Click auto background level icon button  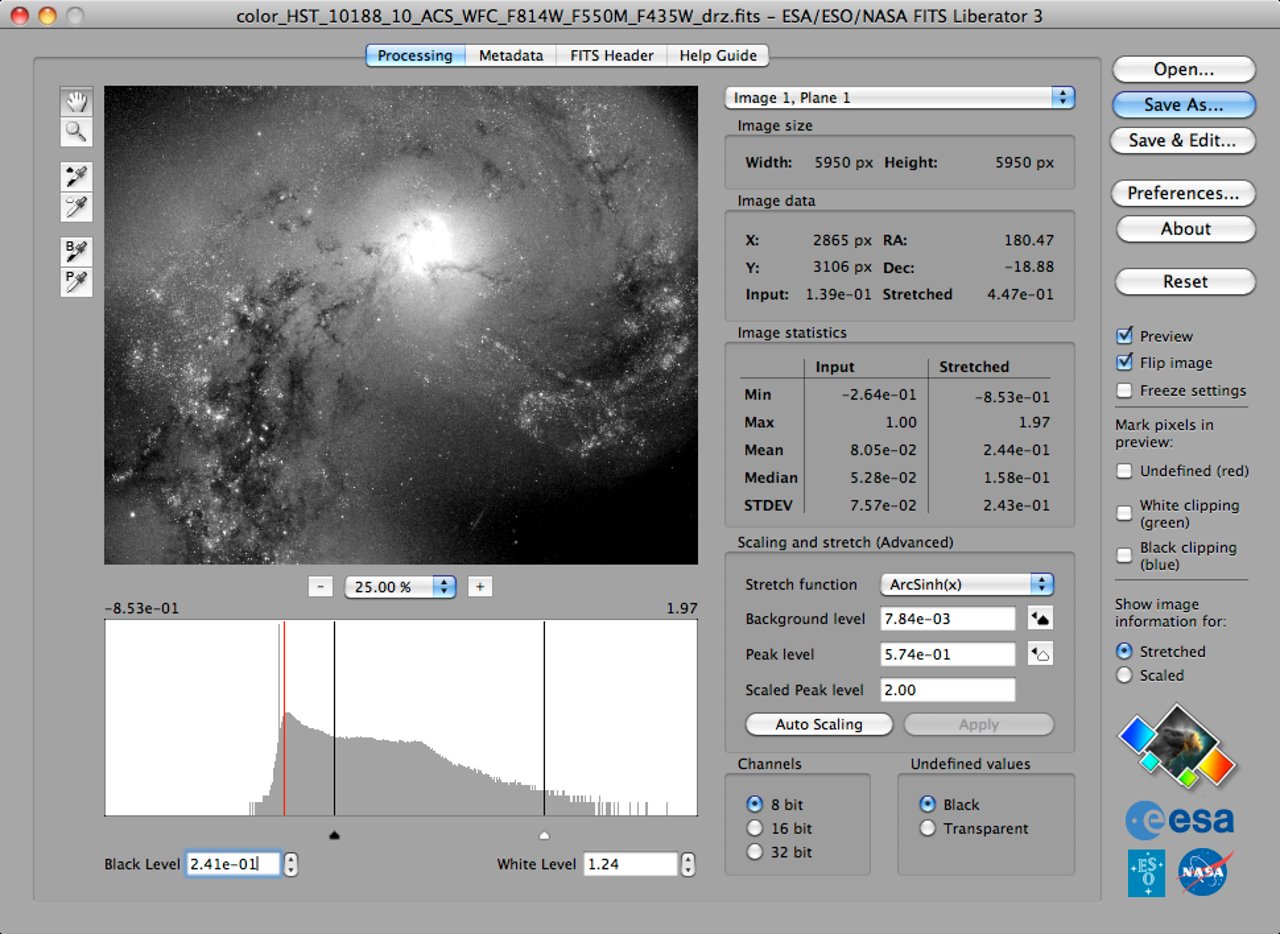coord(1040,619)
